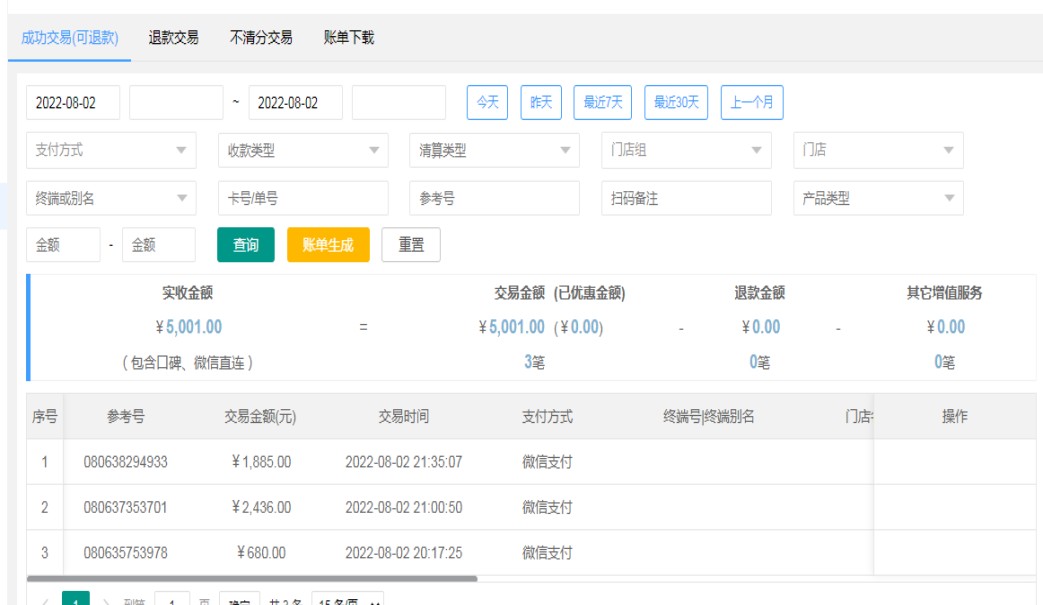The image size is (1043, 605).
Task: Expand the 收款类型 dropdown
Action: (x=302, y=150)
